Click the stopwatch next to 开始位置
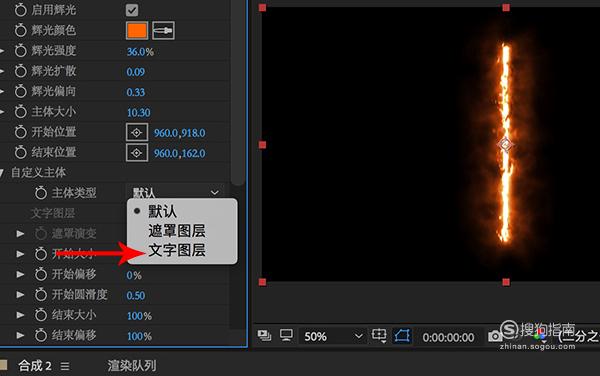 pos(21,132)
